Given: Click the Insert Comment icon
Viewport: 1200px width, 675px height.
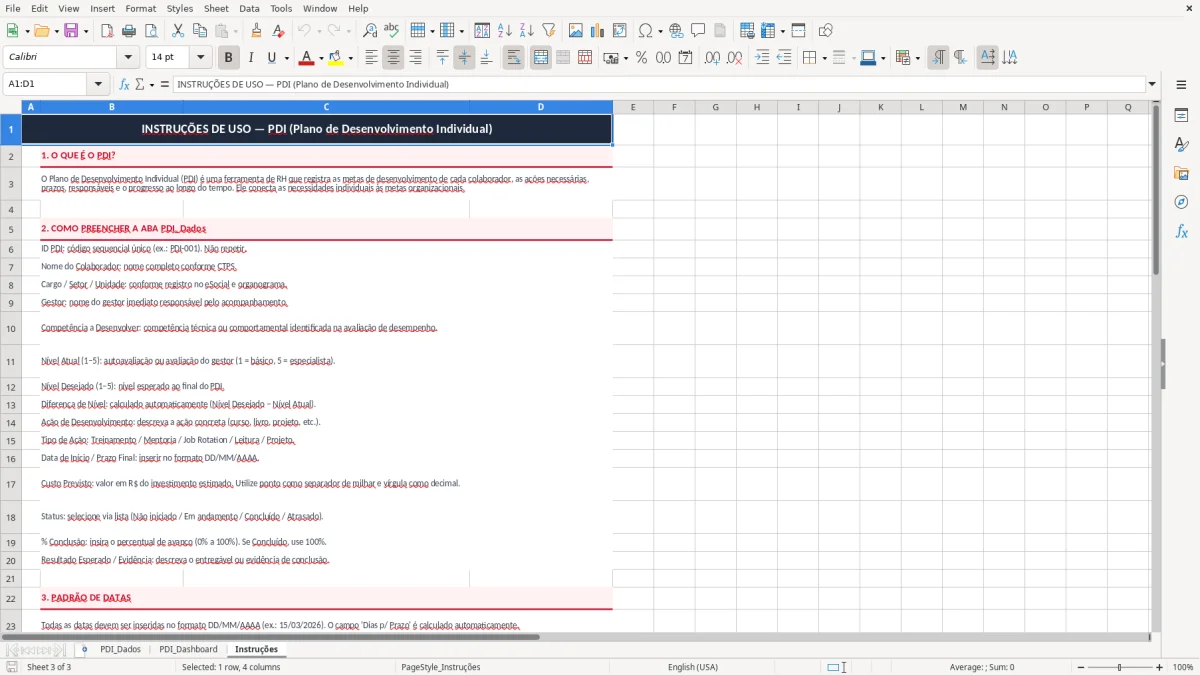Looking at the screenshot, I should (698, 31).
